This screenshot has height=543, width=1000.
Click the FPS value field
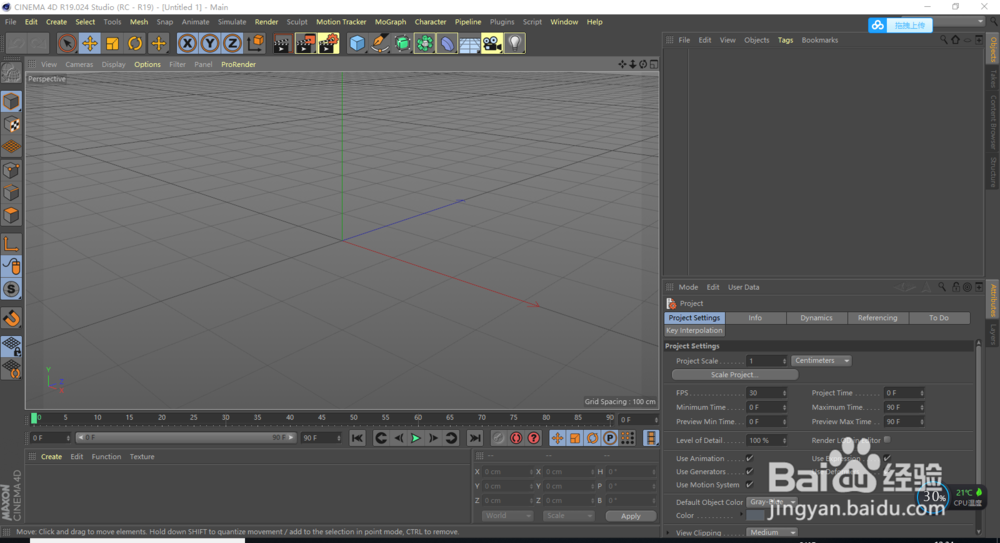767,393
